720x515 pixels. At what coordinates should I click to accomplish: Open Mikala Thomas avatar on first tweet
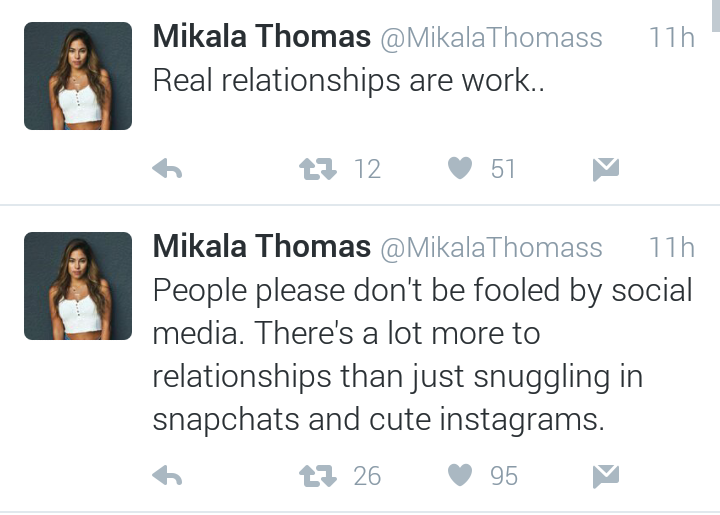[x=78, y=76]
